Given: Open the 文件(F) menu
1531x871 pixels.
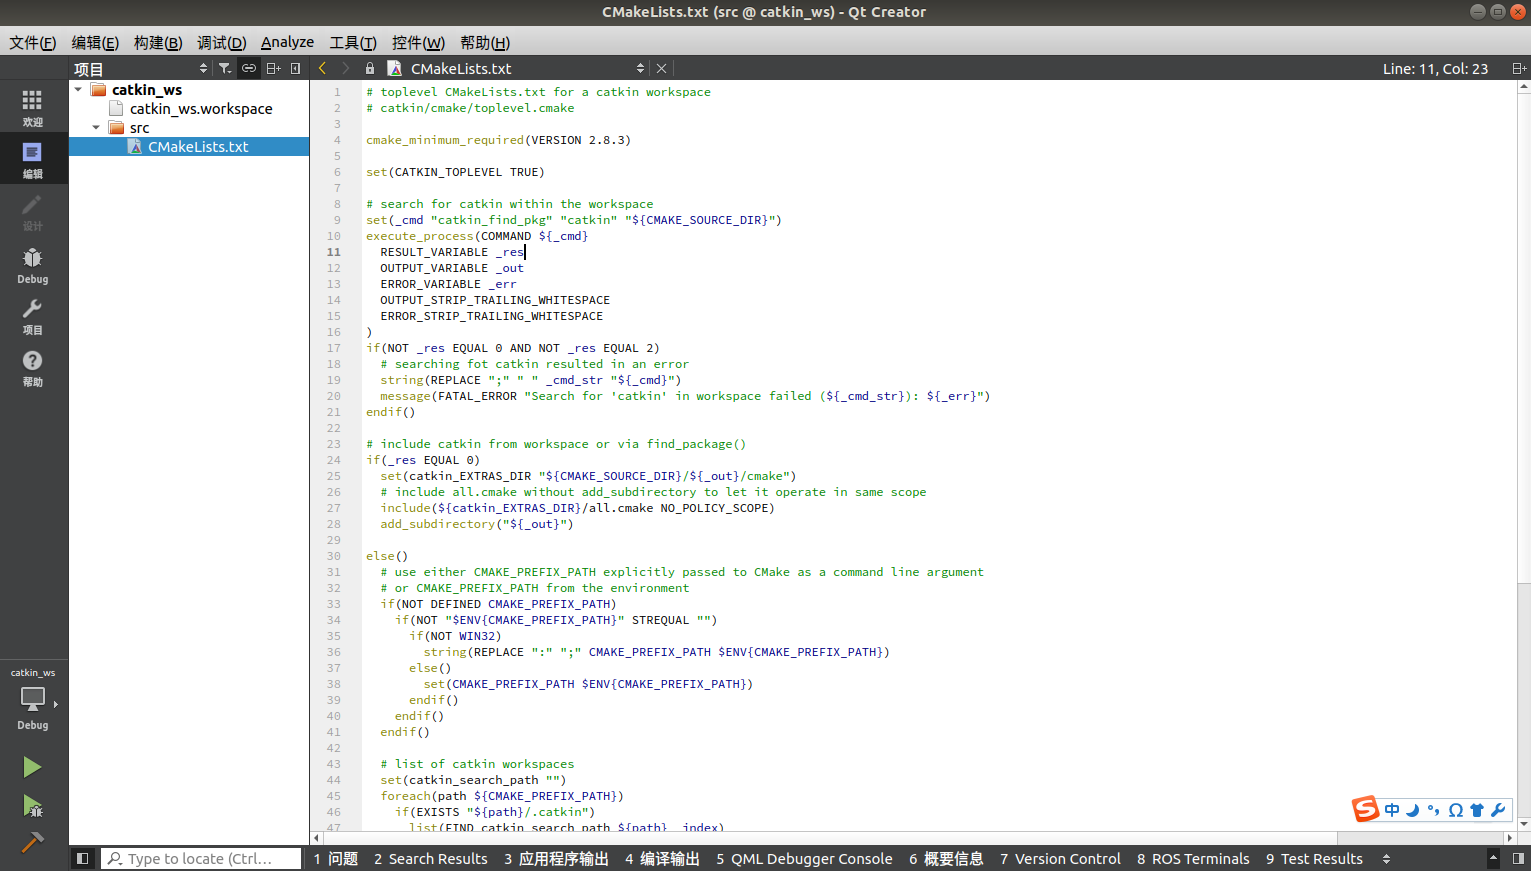Looking at the screenshot, I should pos(33,42).
